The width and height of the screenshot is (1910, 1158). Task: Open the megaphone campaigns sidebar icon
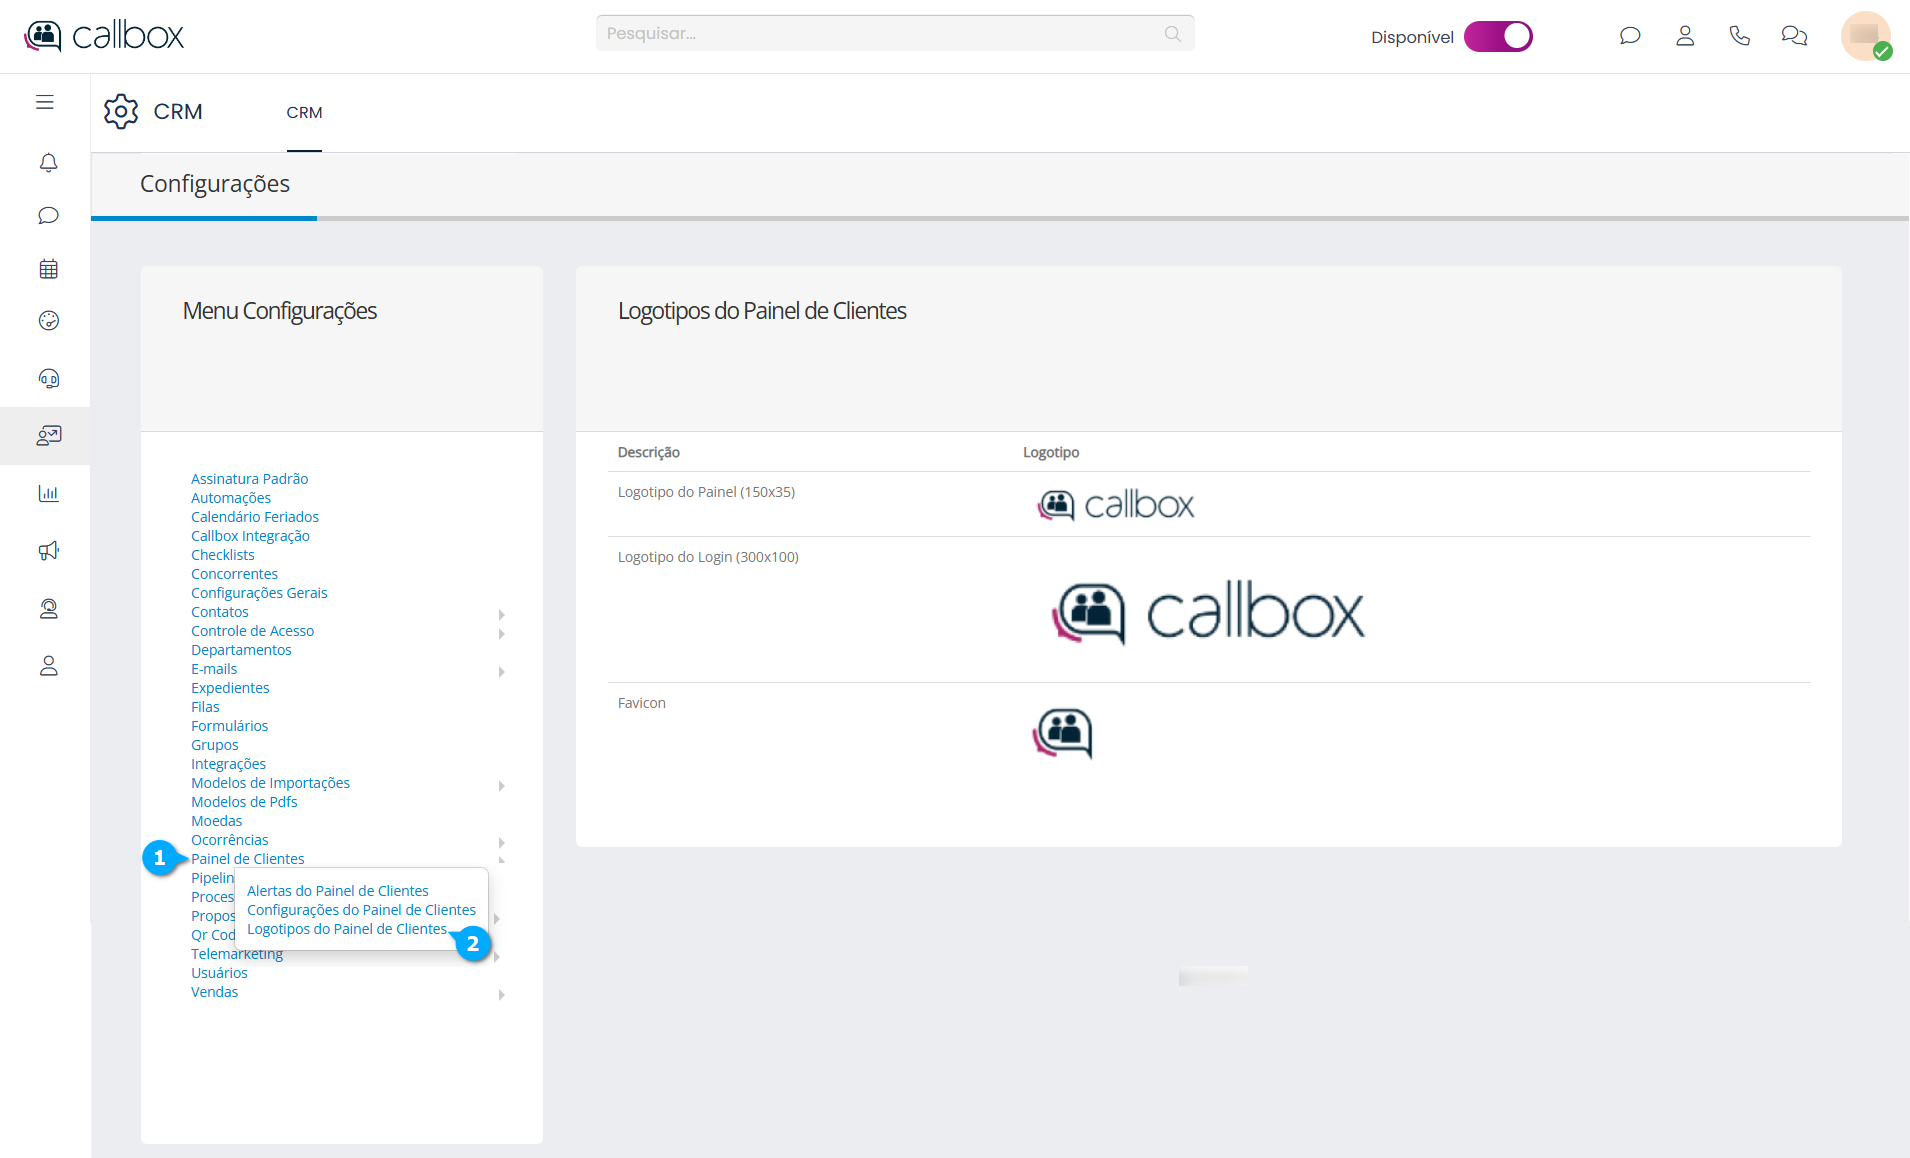click(x=48, y=551)
